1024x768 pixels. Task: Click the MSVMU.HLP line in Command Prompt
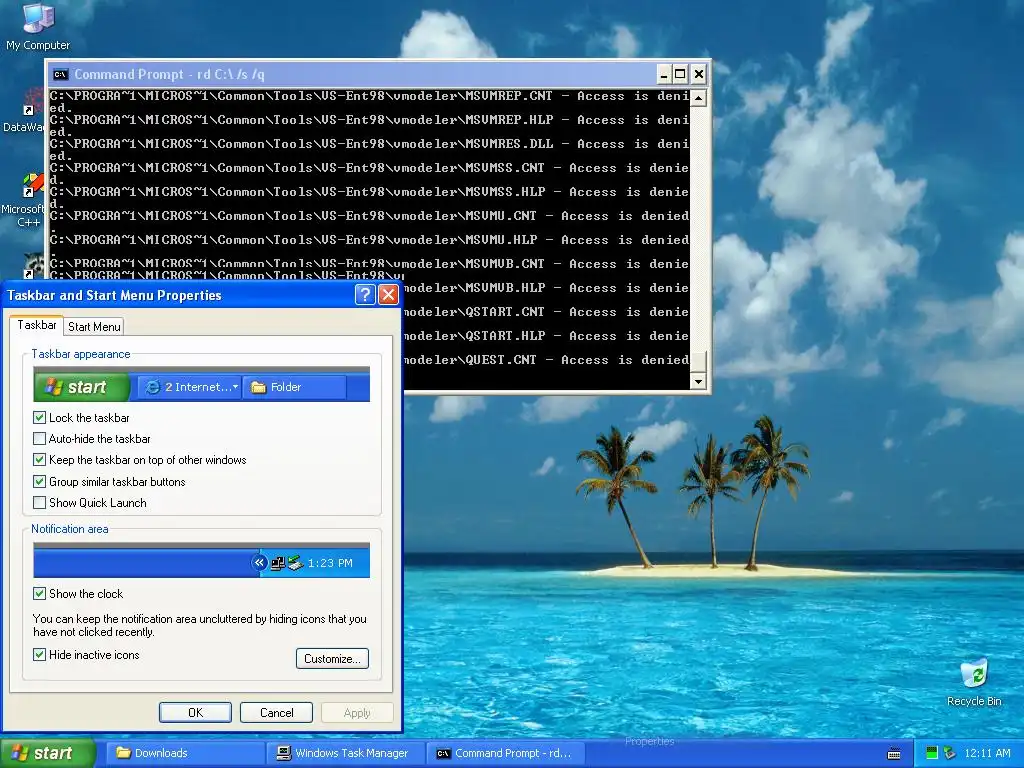click(x=369, y=240)
